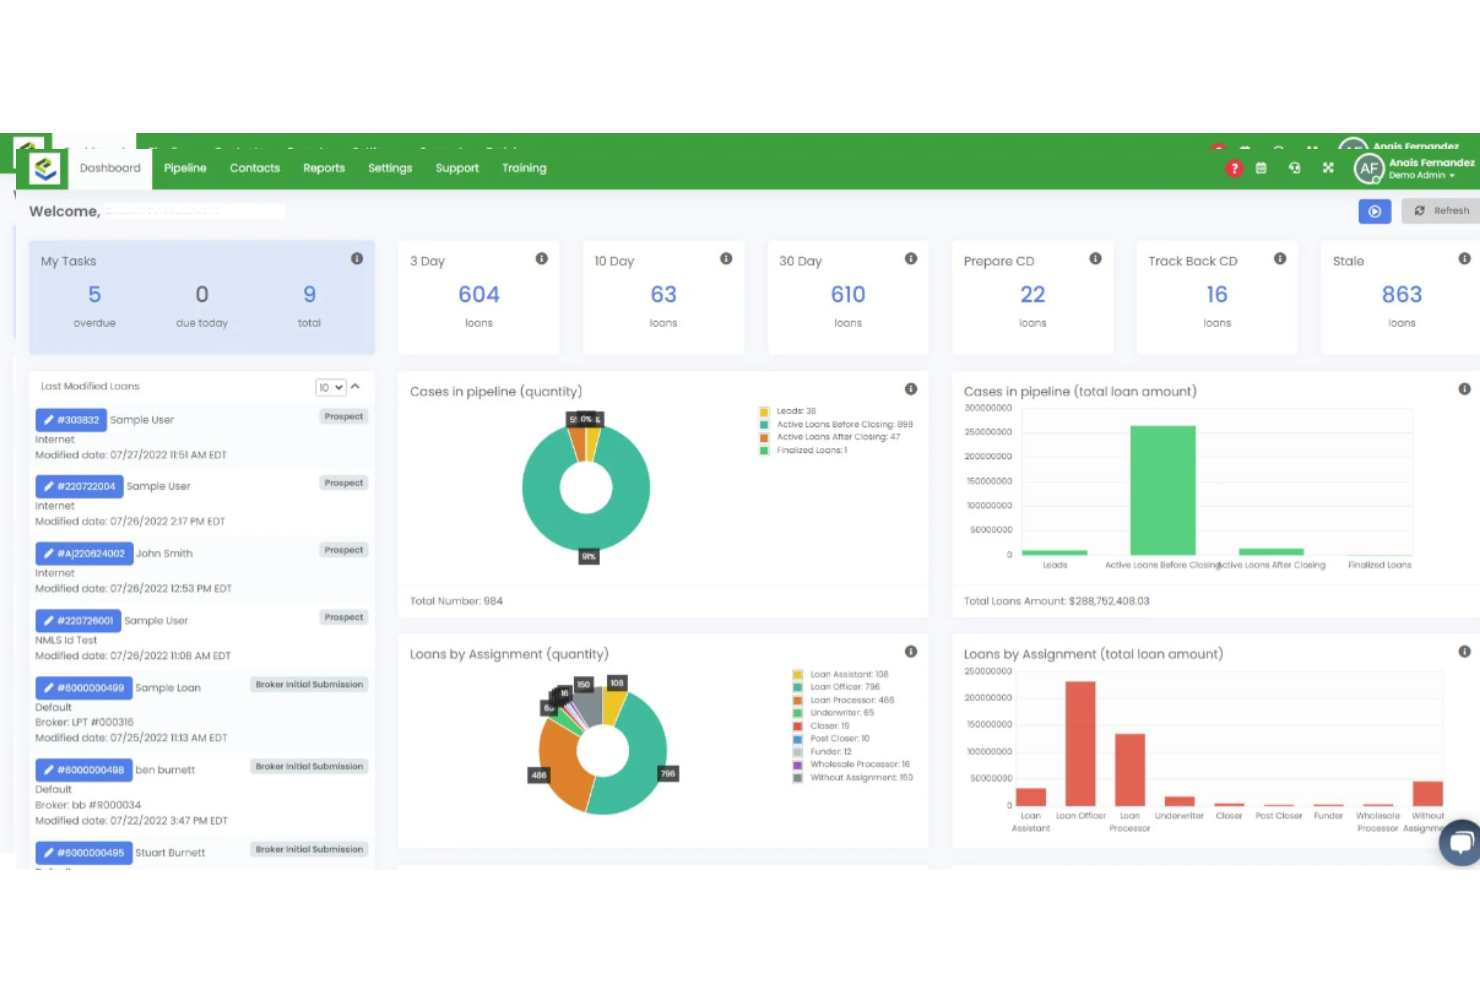Click the Active Loans Before Closing green bar
The height and width of the screenshot is (987, 1480).
coord(1163,490)
